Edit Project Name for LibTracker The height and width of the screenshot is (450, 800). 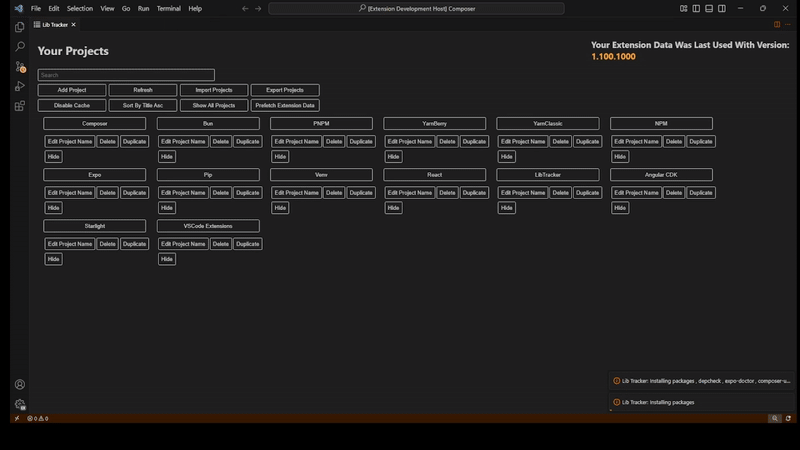523,193
